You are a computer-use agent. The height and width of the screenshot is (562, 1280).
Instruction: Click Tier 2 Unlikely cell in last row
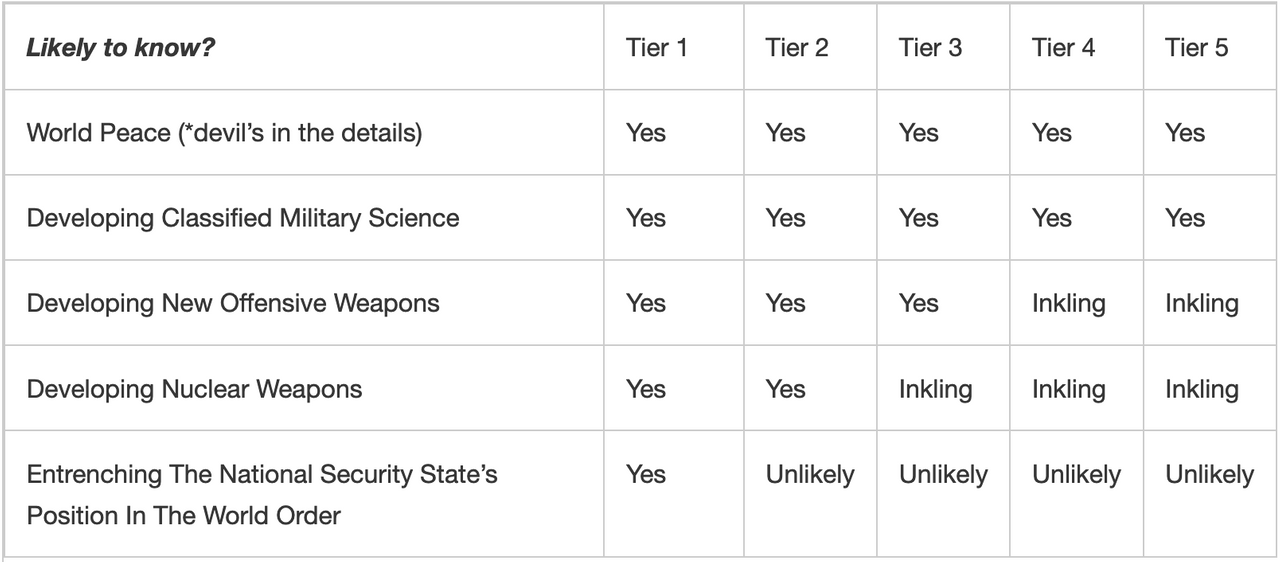click(x=810, y=474)
